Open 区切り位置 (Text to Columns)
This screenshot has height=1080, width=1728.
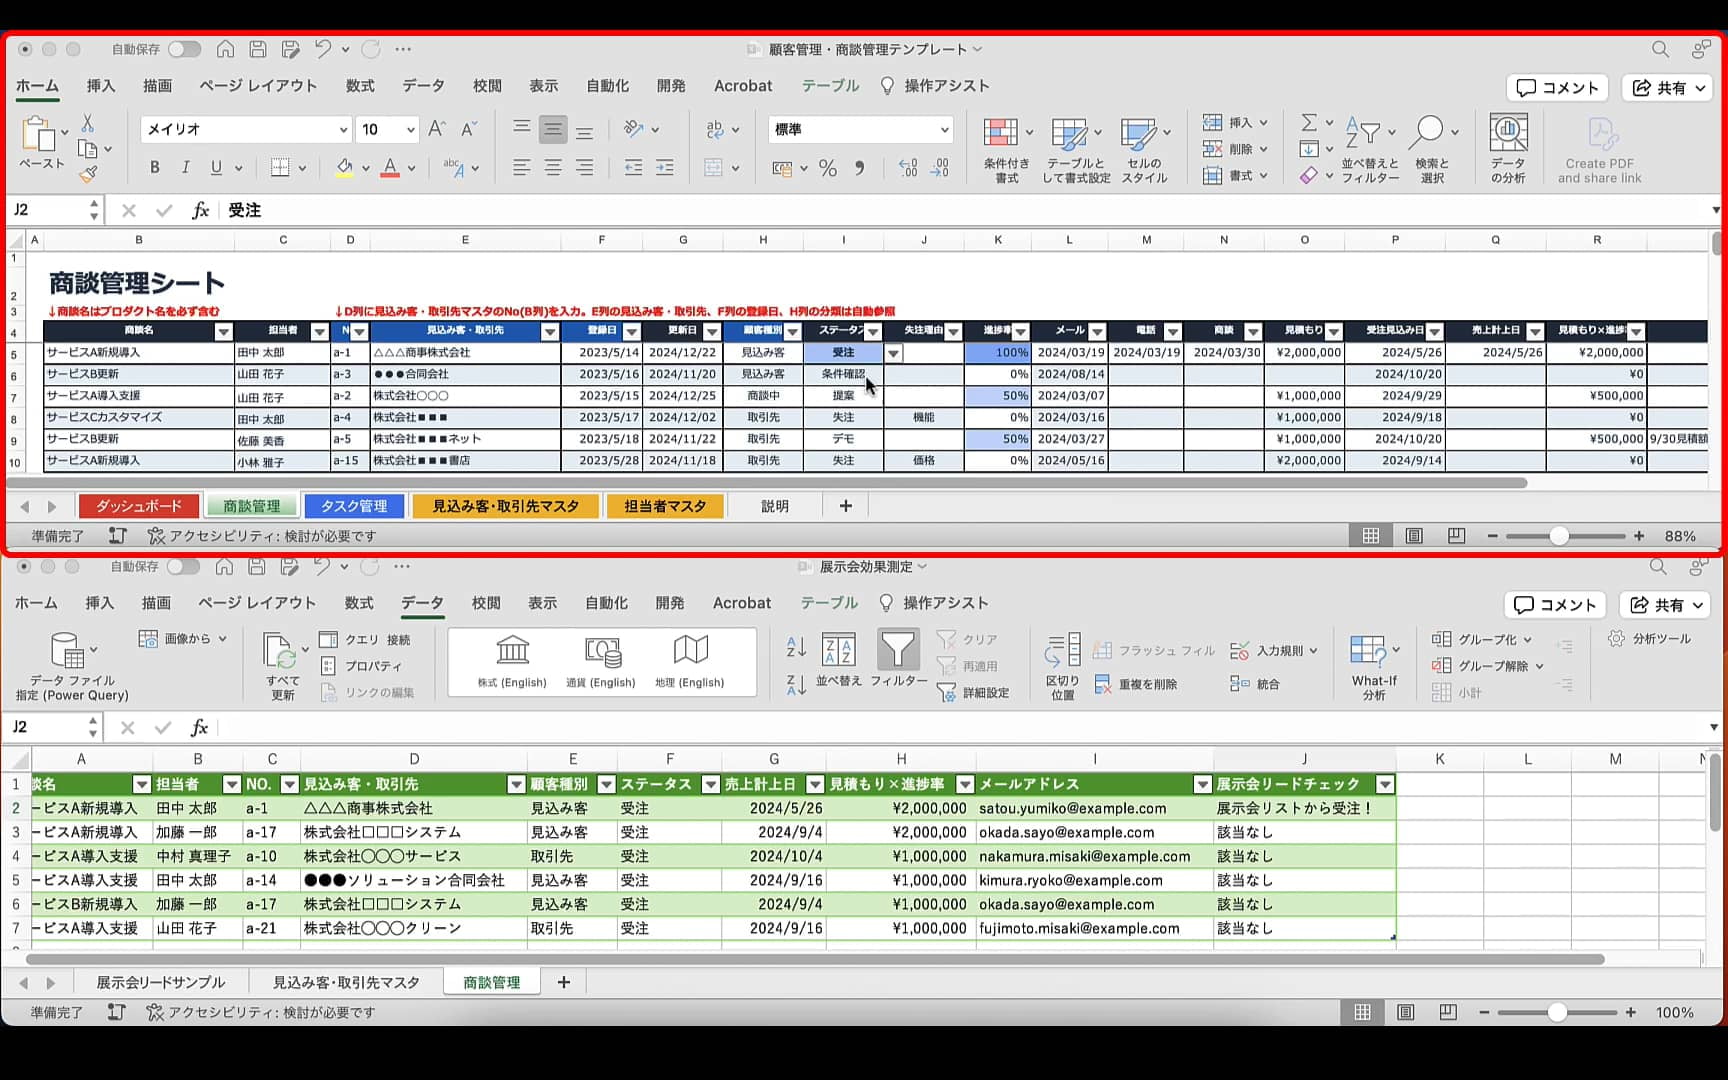(x=1061, y=664)
